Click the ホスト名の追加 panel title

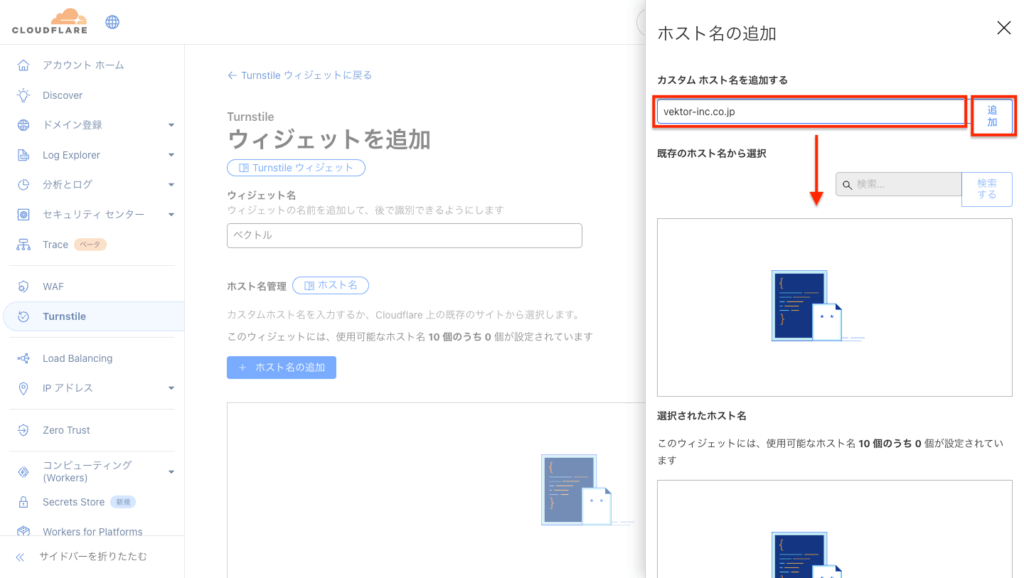pos(716,33)
